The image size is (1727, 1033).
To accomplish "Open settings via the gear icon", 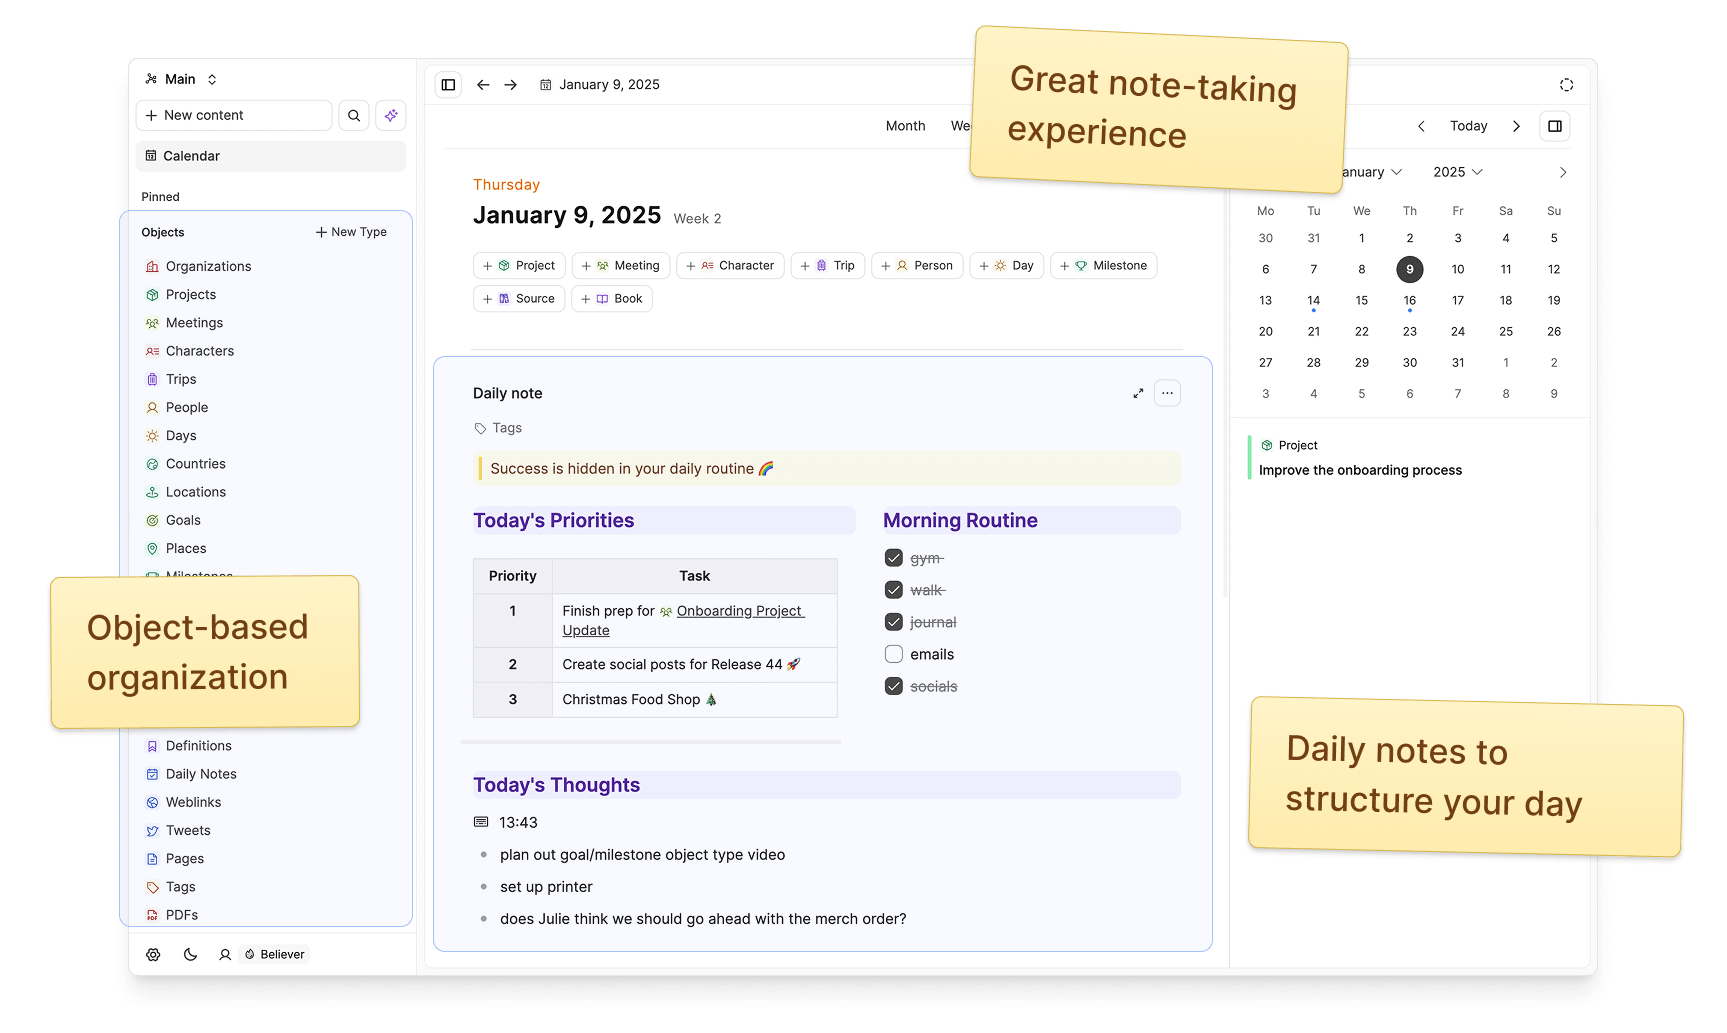I will 153,954.
